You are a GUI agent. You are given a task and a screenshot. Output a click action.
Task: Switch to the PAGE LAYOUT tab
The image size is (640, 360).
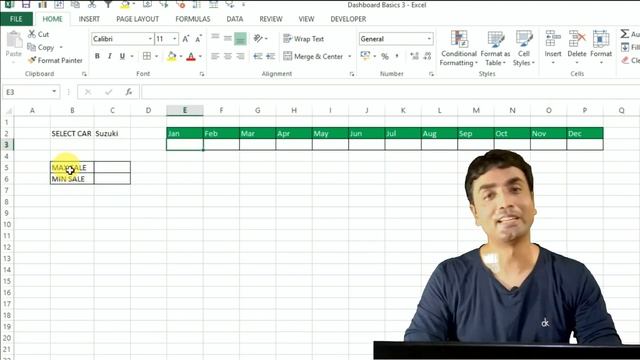[x=138, y=19]
